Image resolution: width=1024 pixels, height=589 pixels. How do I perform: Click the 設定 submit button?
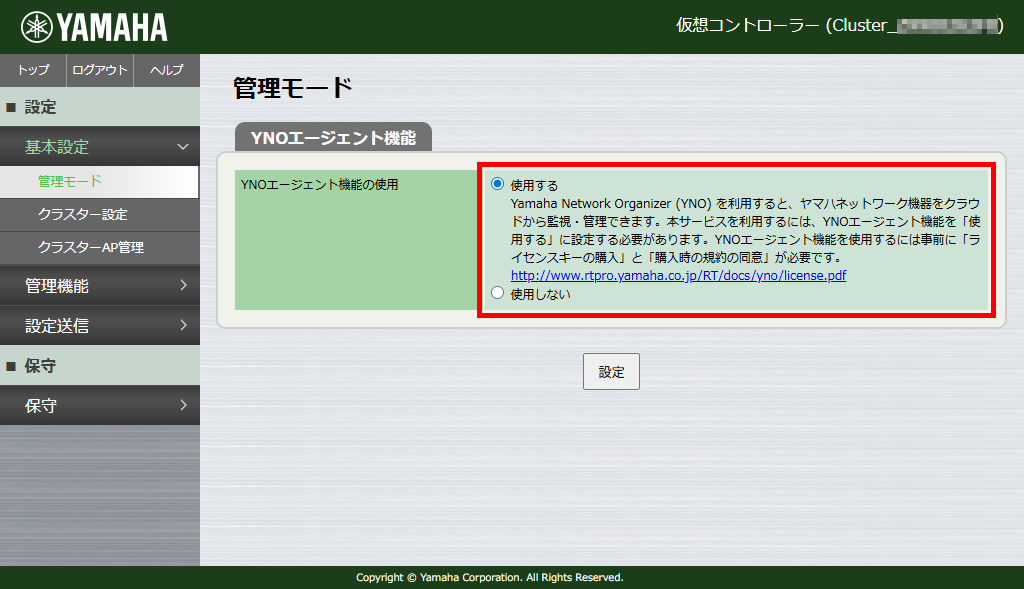pos(611,372)
